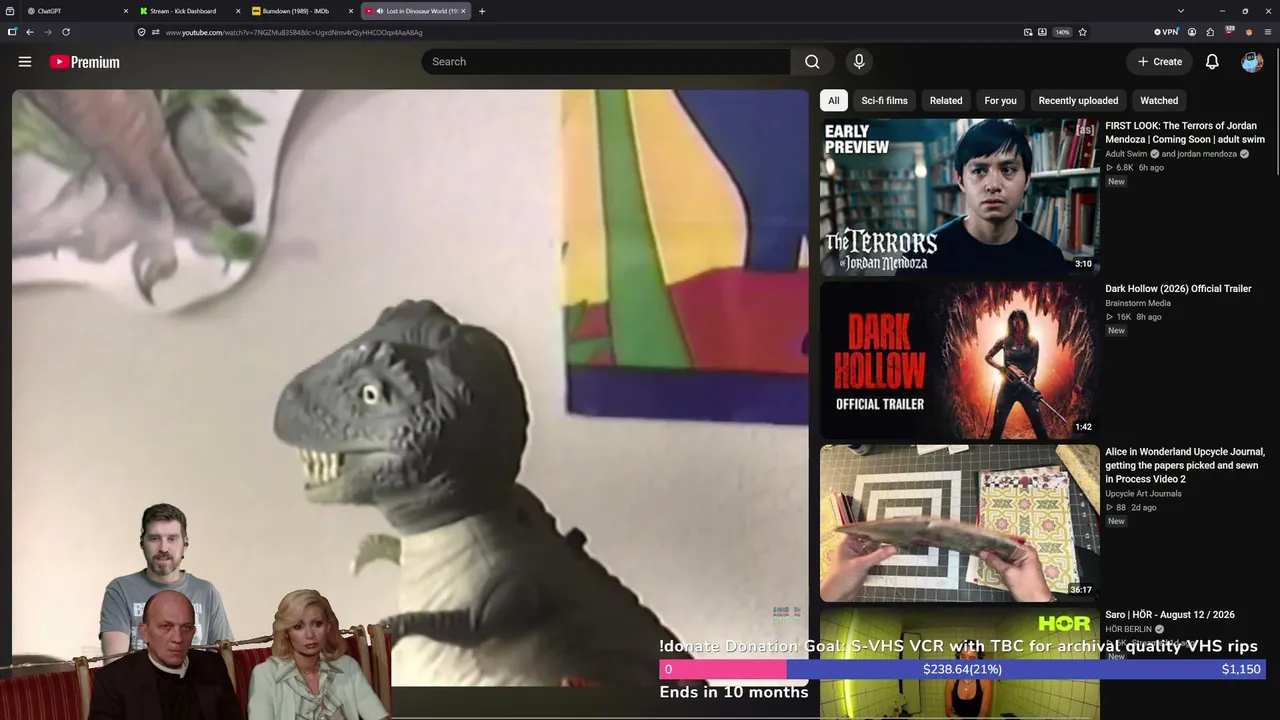
Task: Open the browser application menu
Action: 1268,32
